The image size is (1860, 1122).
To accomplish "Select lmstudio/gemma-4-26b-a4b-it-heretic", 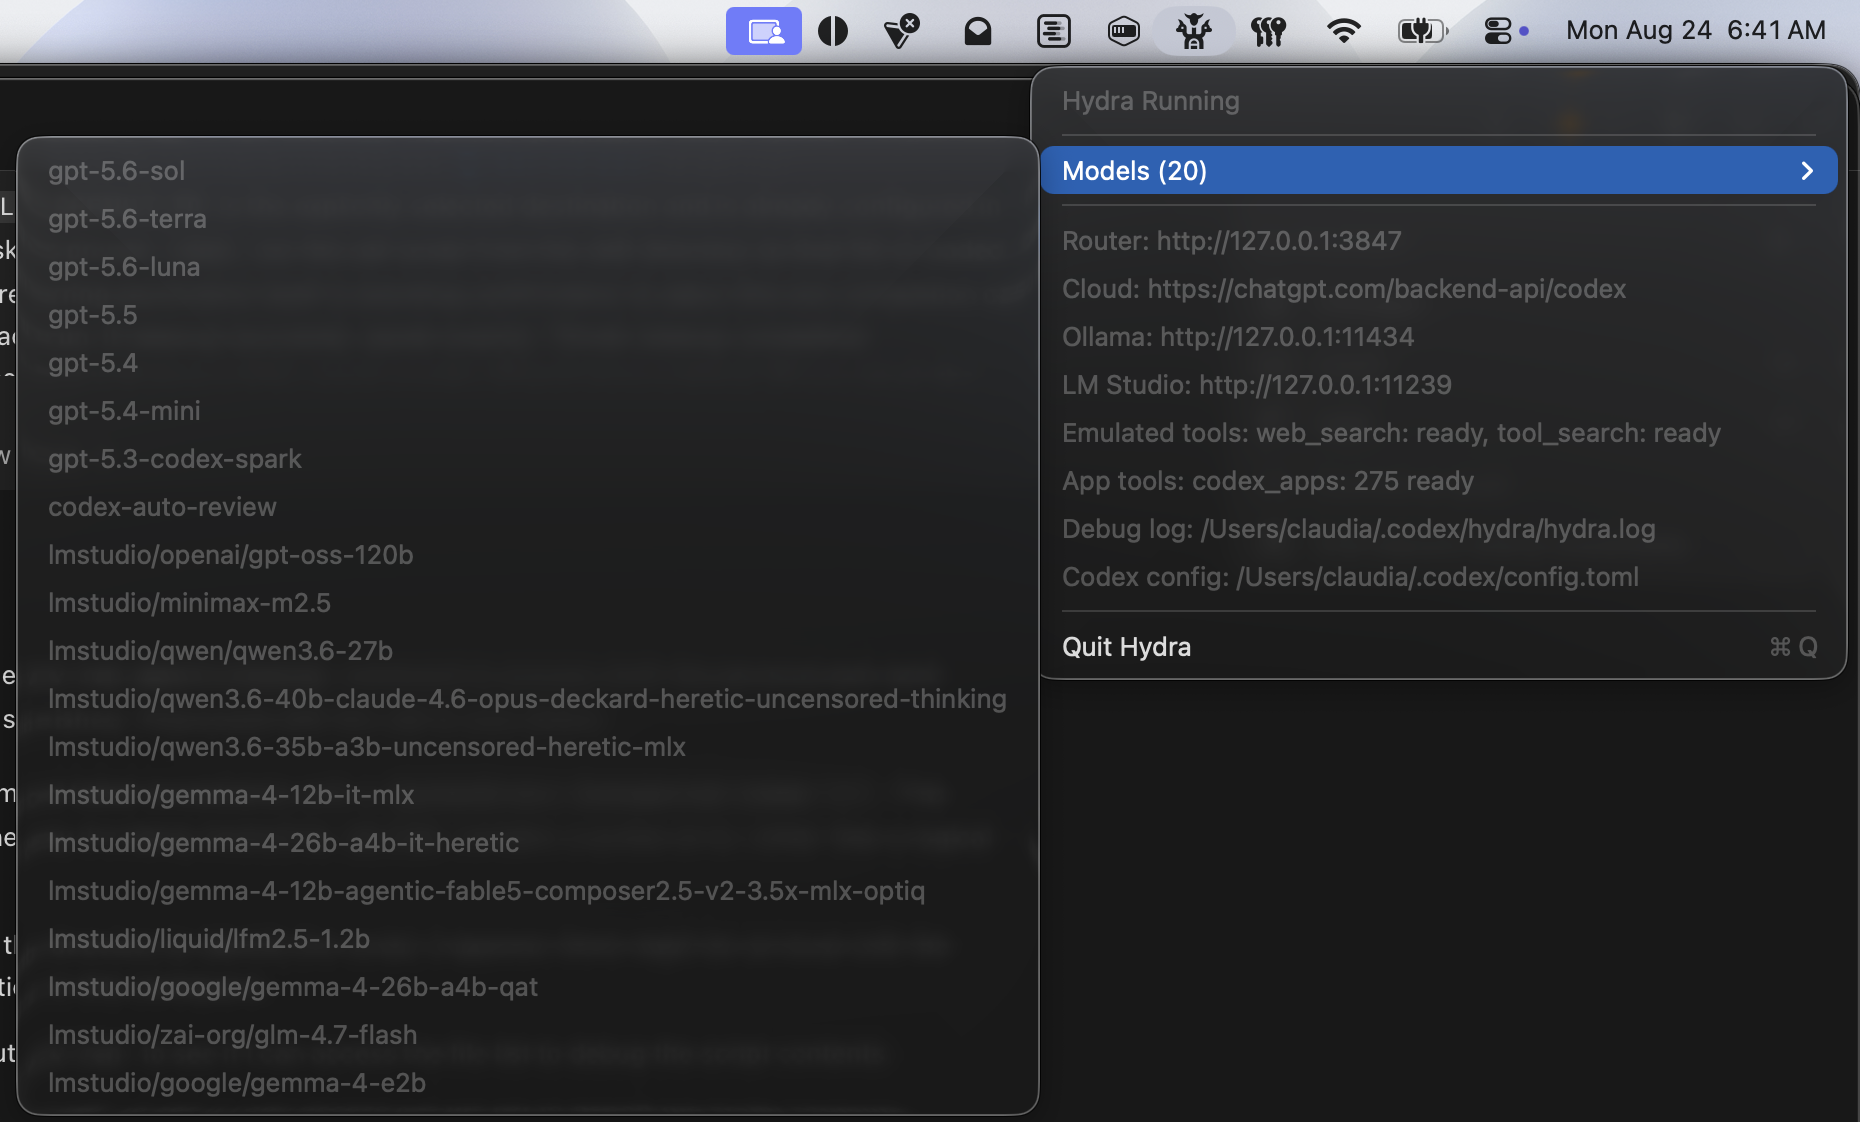I will tap(528, 843).
